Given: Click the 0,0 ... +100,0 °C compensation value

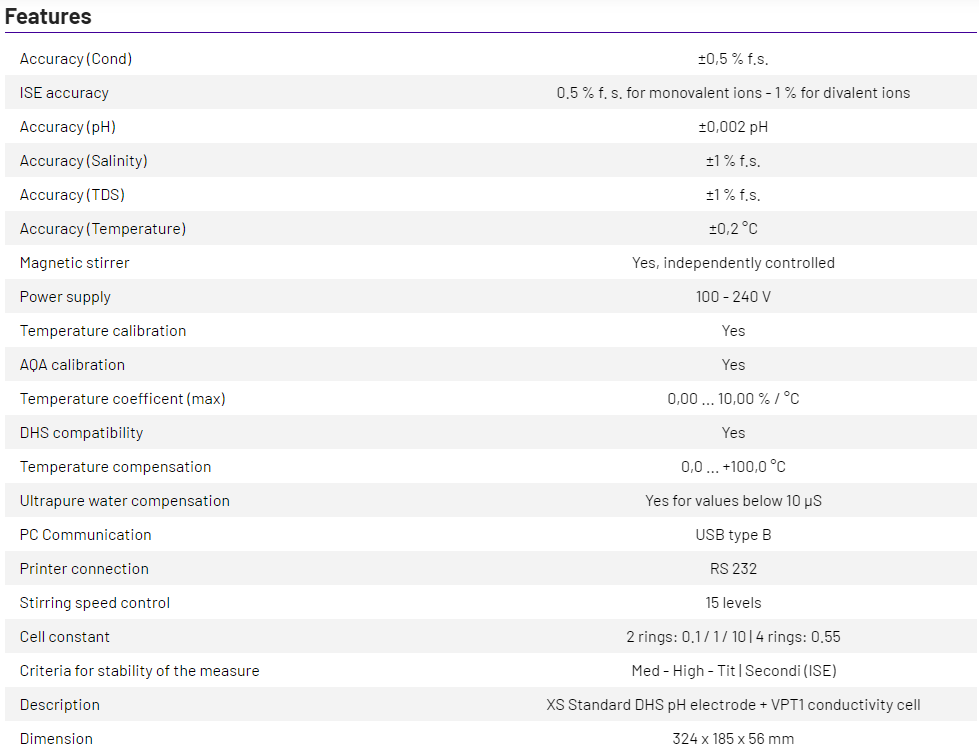Looking at the screenshot, I should tap(733, 467).
